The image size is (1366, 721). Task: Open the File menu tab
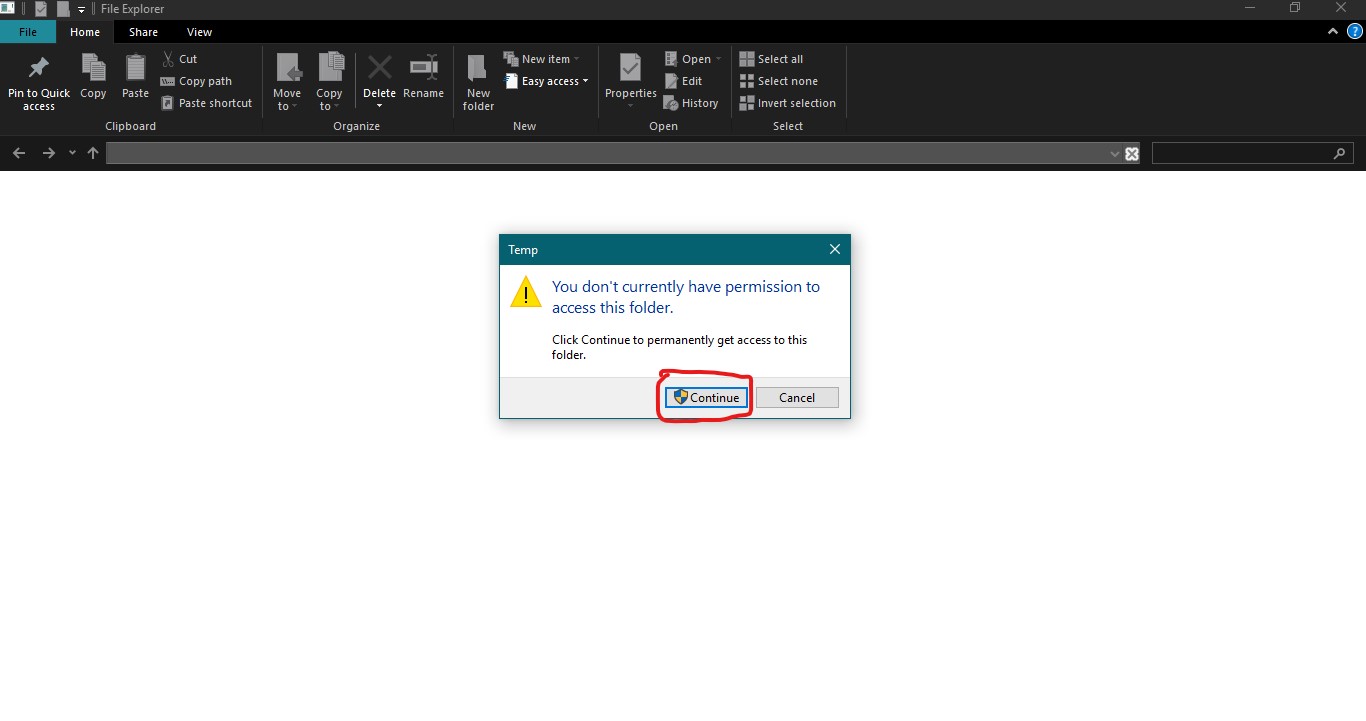(x=28, y=32)
